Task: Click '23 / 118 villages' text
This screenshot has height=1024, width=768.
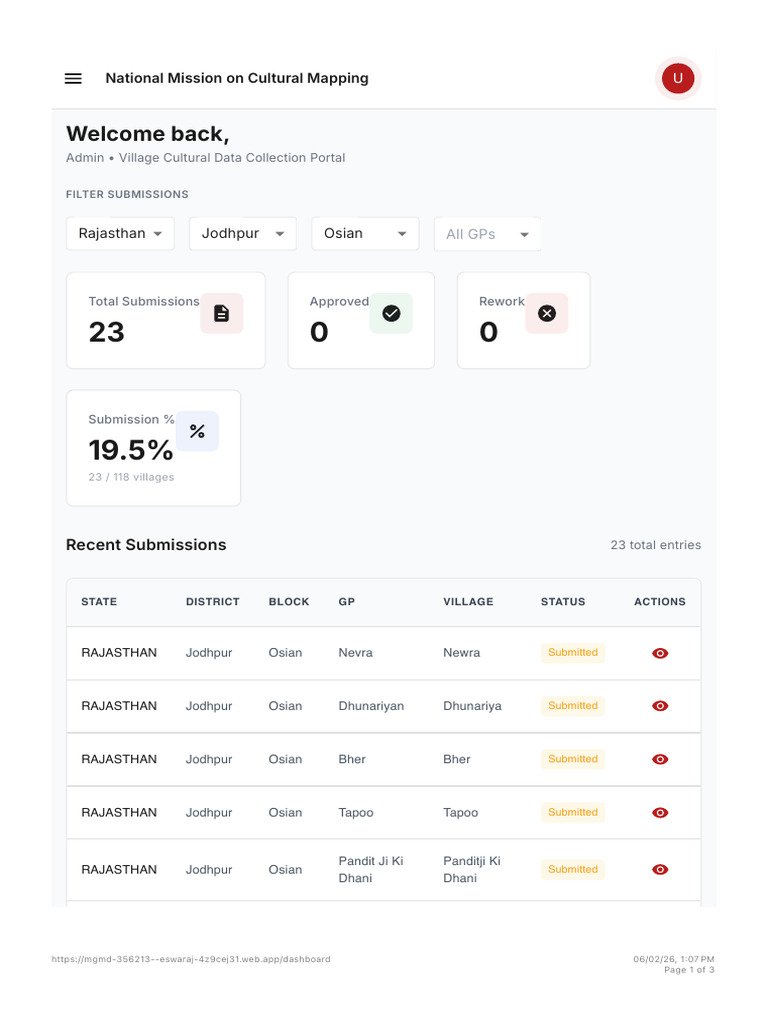Action: pyautogui.click(x=131, y=477)
